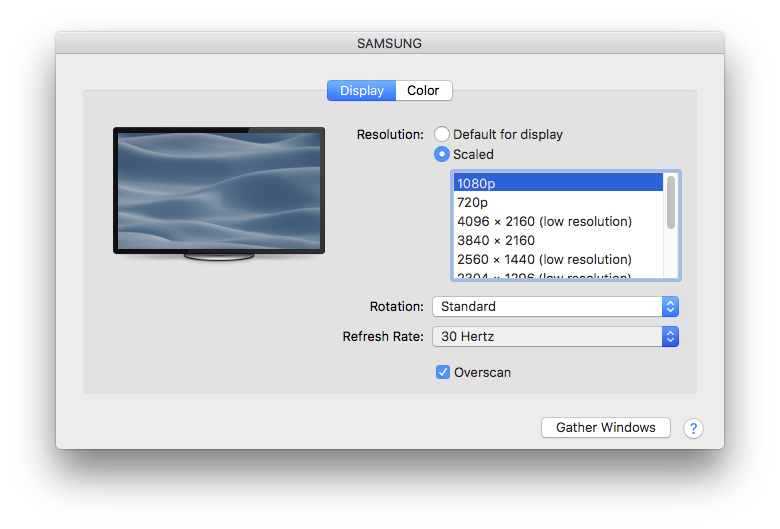Image resolution: width=780 pixels, height=529 pixels.
Task: Click the resolution list scrollbar thumb
Action: coord(671,202)
